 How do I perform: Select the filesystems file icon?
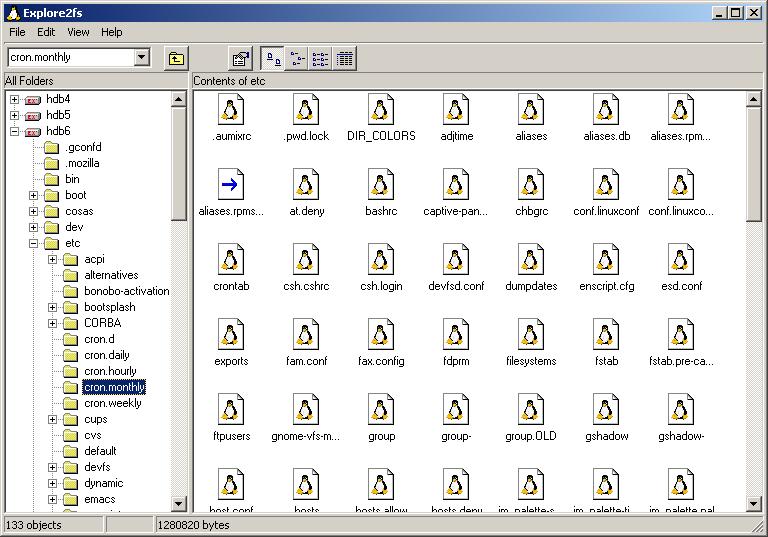click(530, 334)
